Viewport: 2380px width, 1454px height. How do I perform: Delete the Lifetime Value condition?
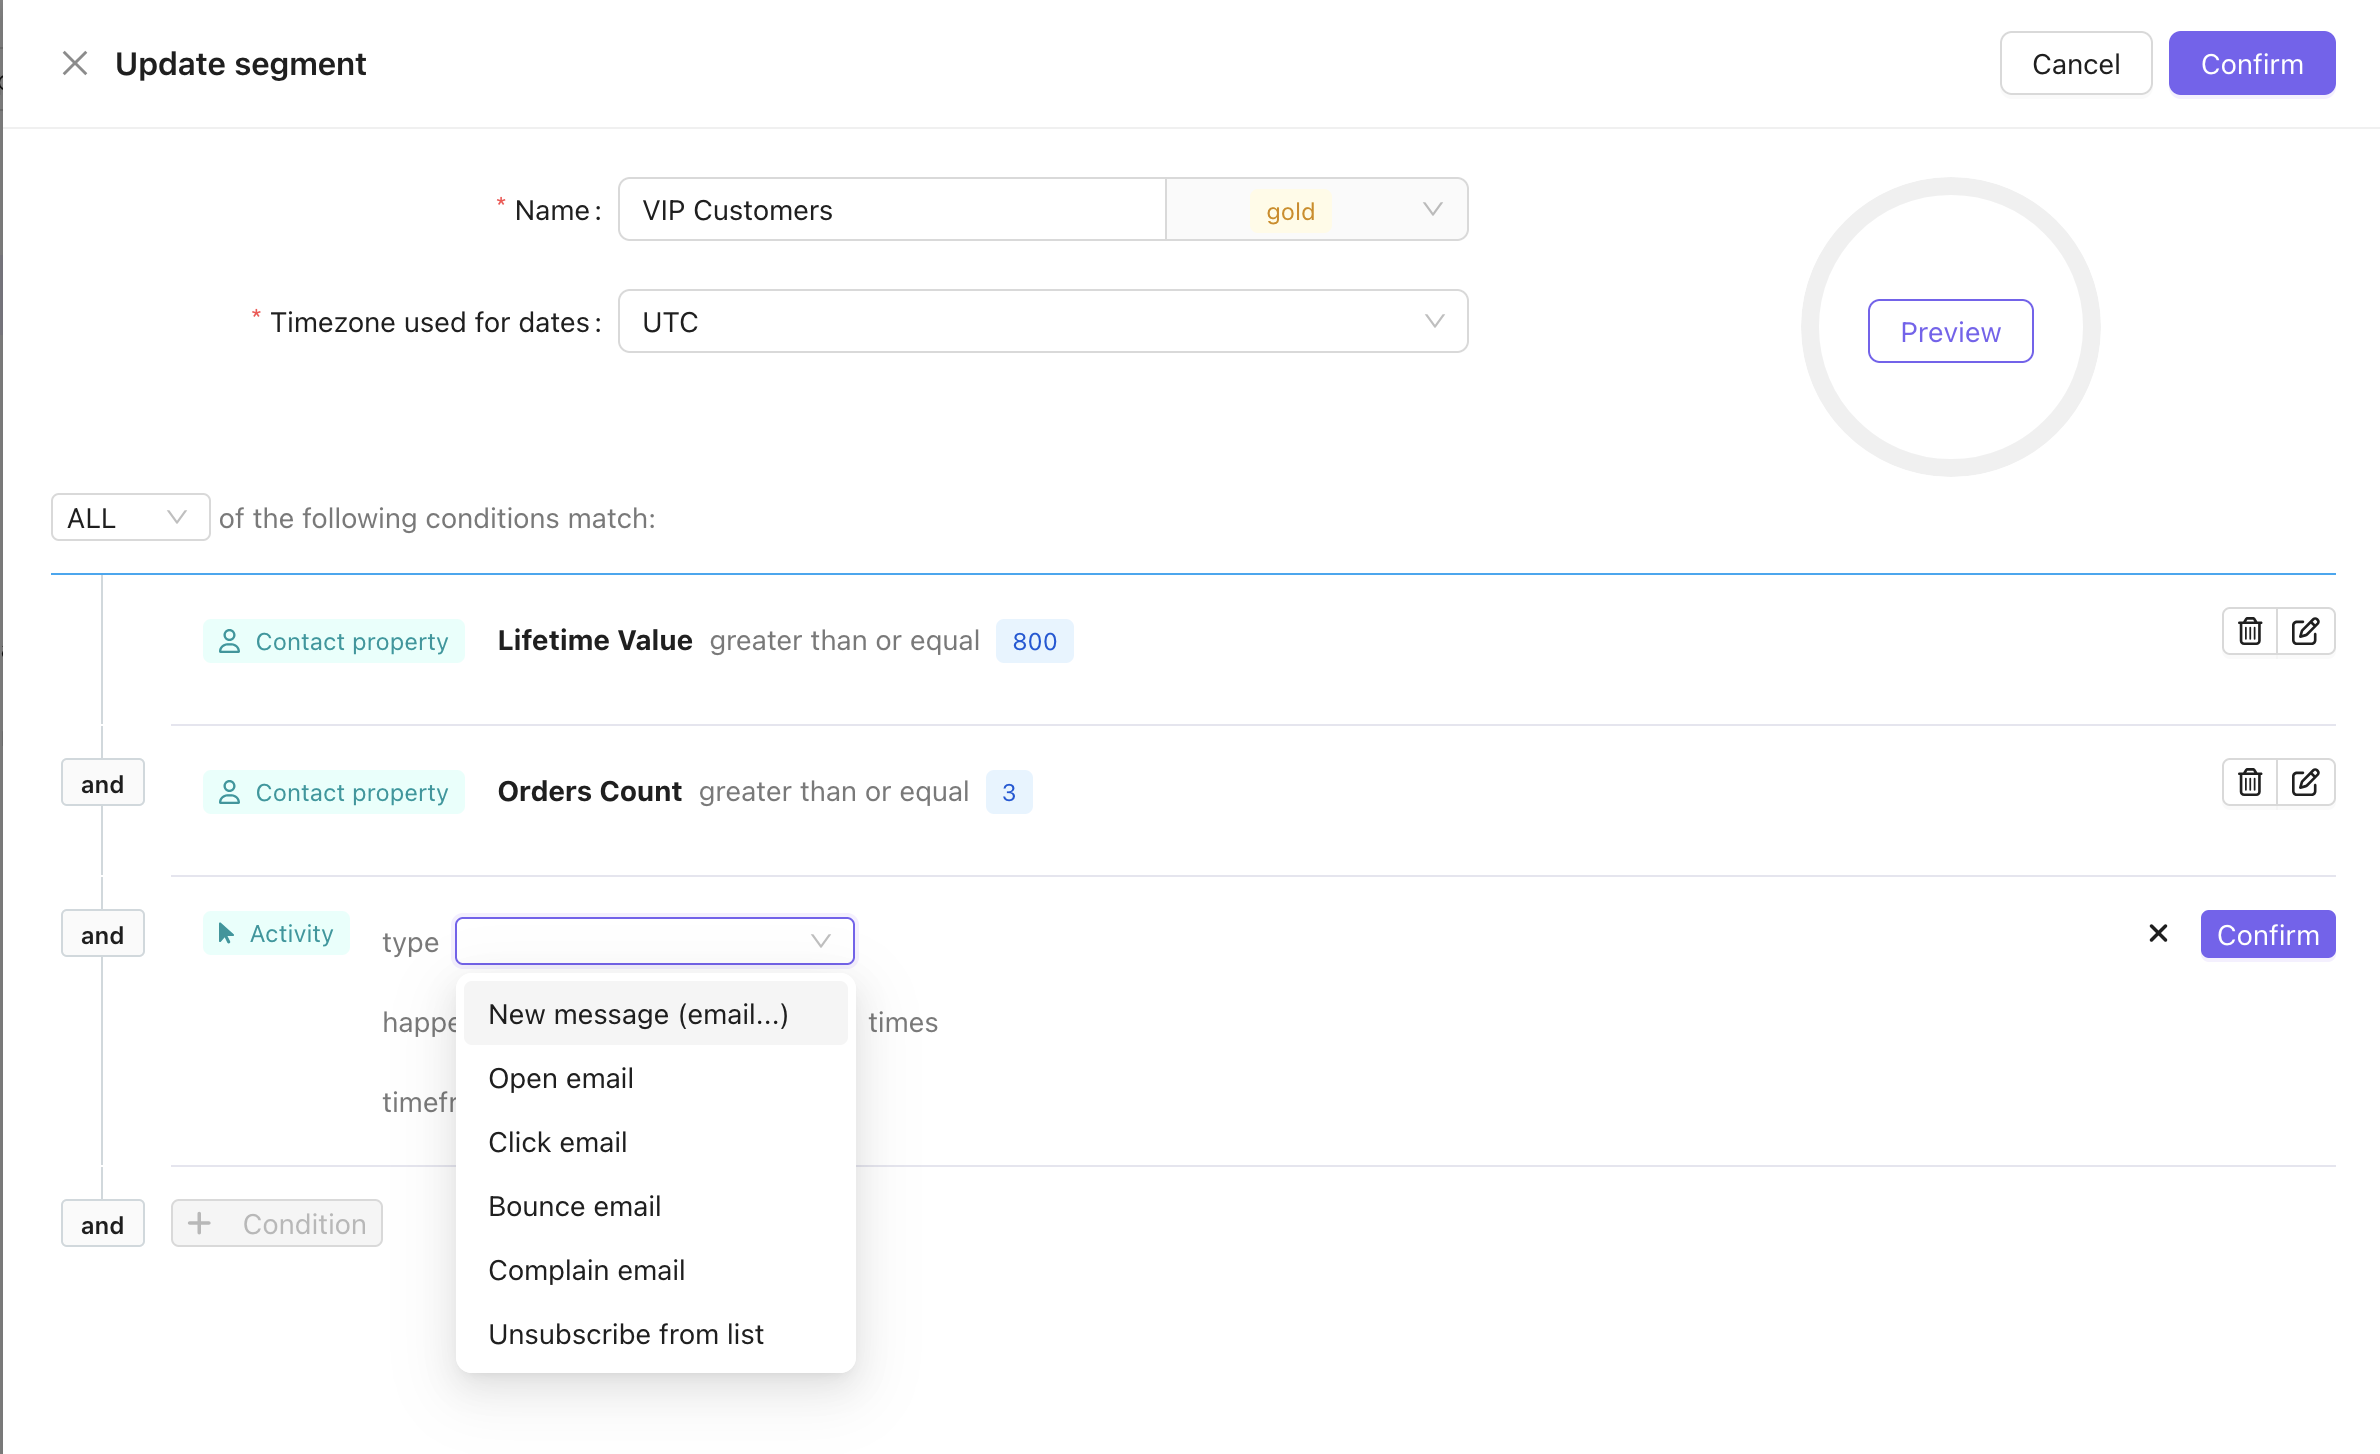[x=2249, y=632]
